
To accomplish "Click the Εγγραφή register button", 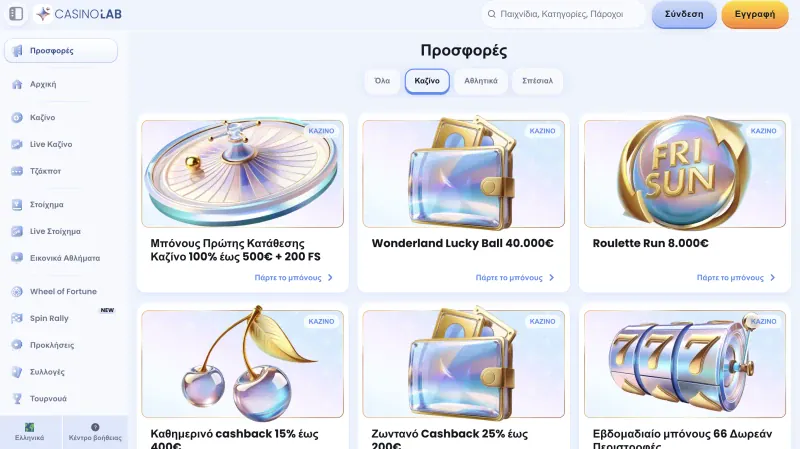I will [x=755, y=14].
